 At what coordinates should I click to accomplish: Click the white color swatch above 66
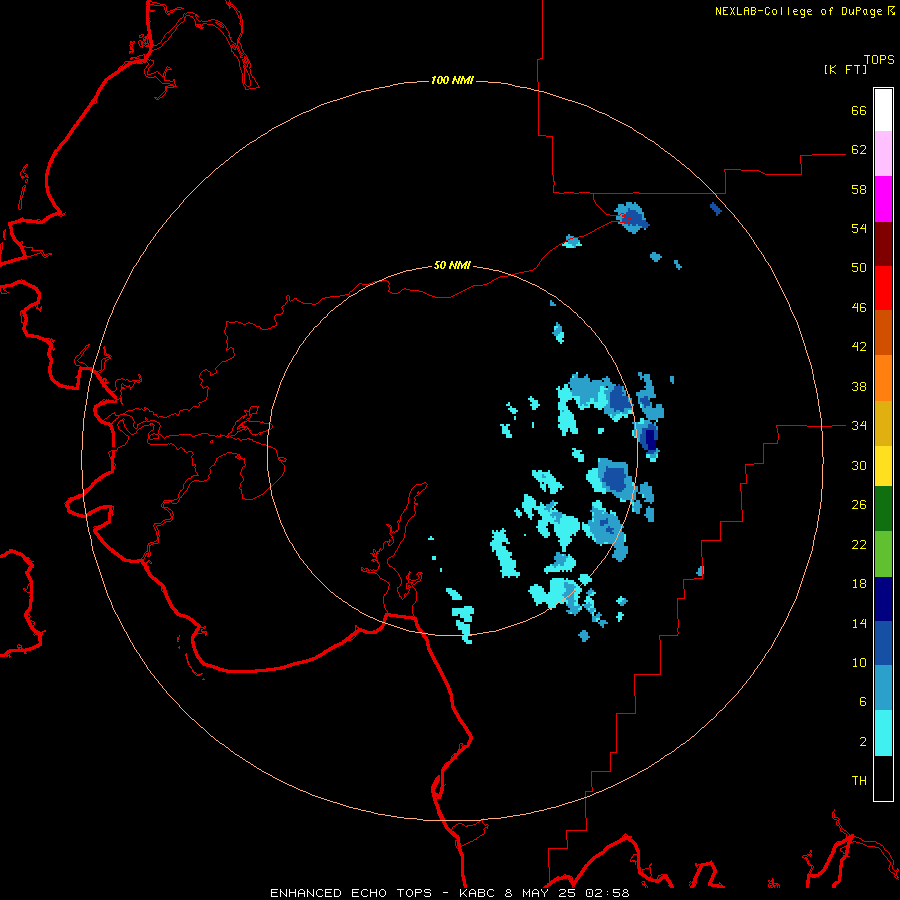(883, 110)
